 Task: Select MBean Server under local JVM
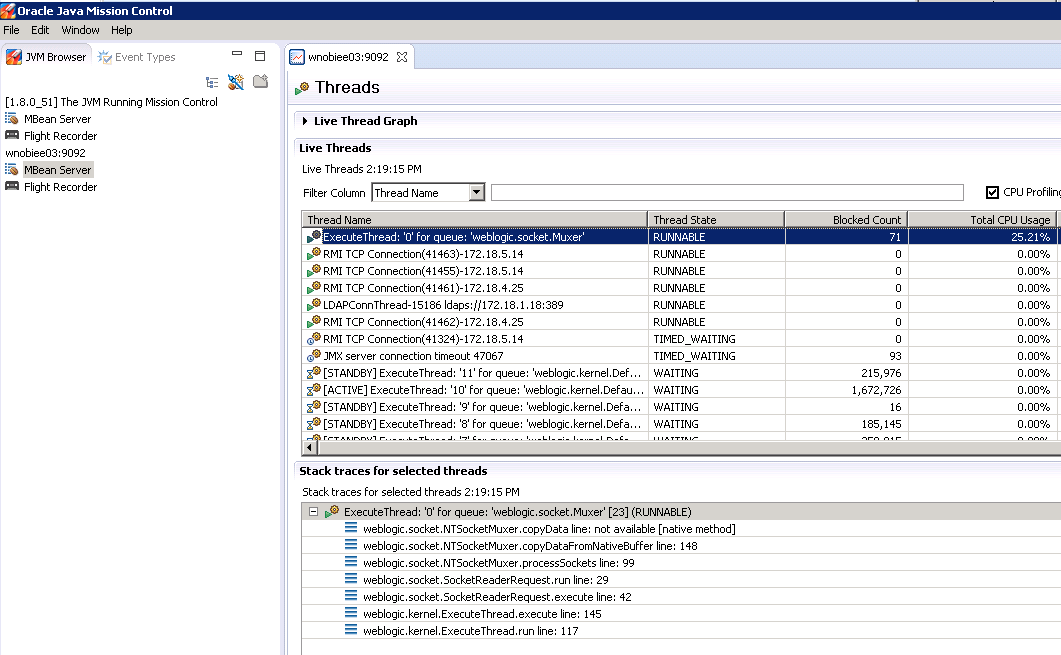pos(57,119)
